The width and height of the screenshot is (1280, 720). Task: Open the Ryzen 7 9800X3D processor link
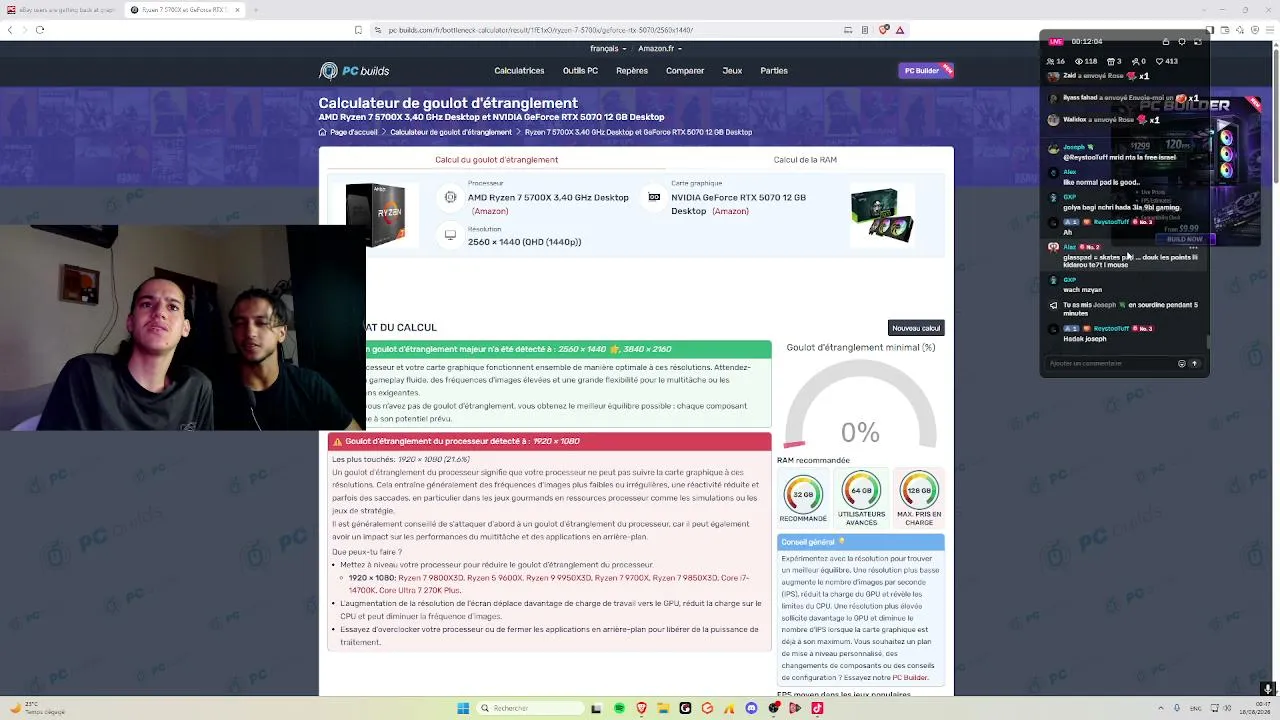[x=430, y=578]
